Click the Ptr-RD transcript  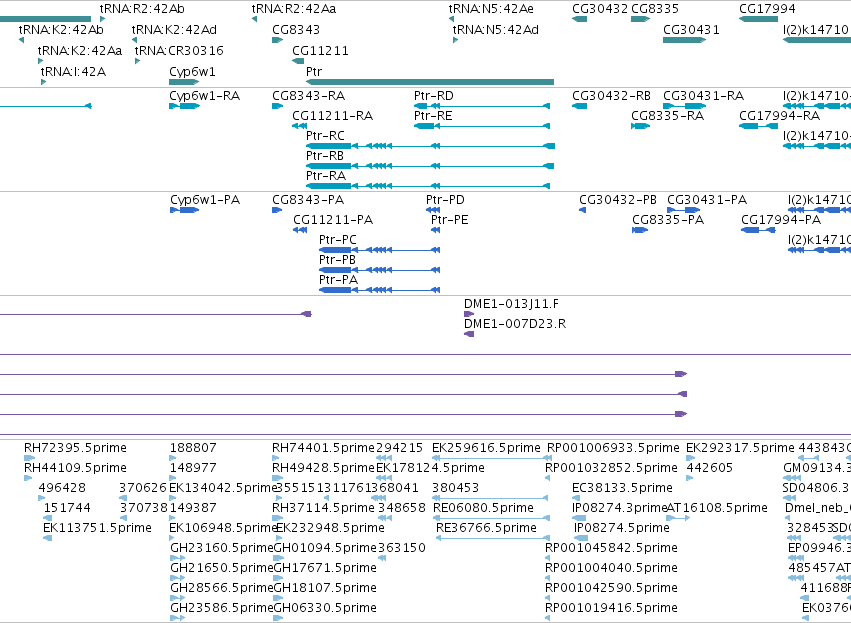482,106
